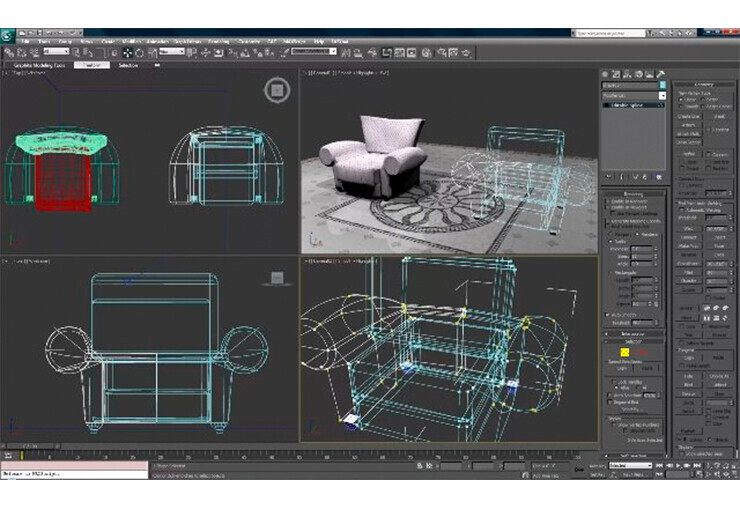Collapse the Rendering rollout header
This screenshot has width=740, height=508.
pos(633,194)
